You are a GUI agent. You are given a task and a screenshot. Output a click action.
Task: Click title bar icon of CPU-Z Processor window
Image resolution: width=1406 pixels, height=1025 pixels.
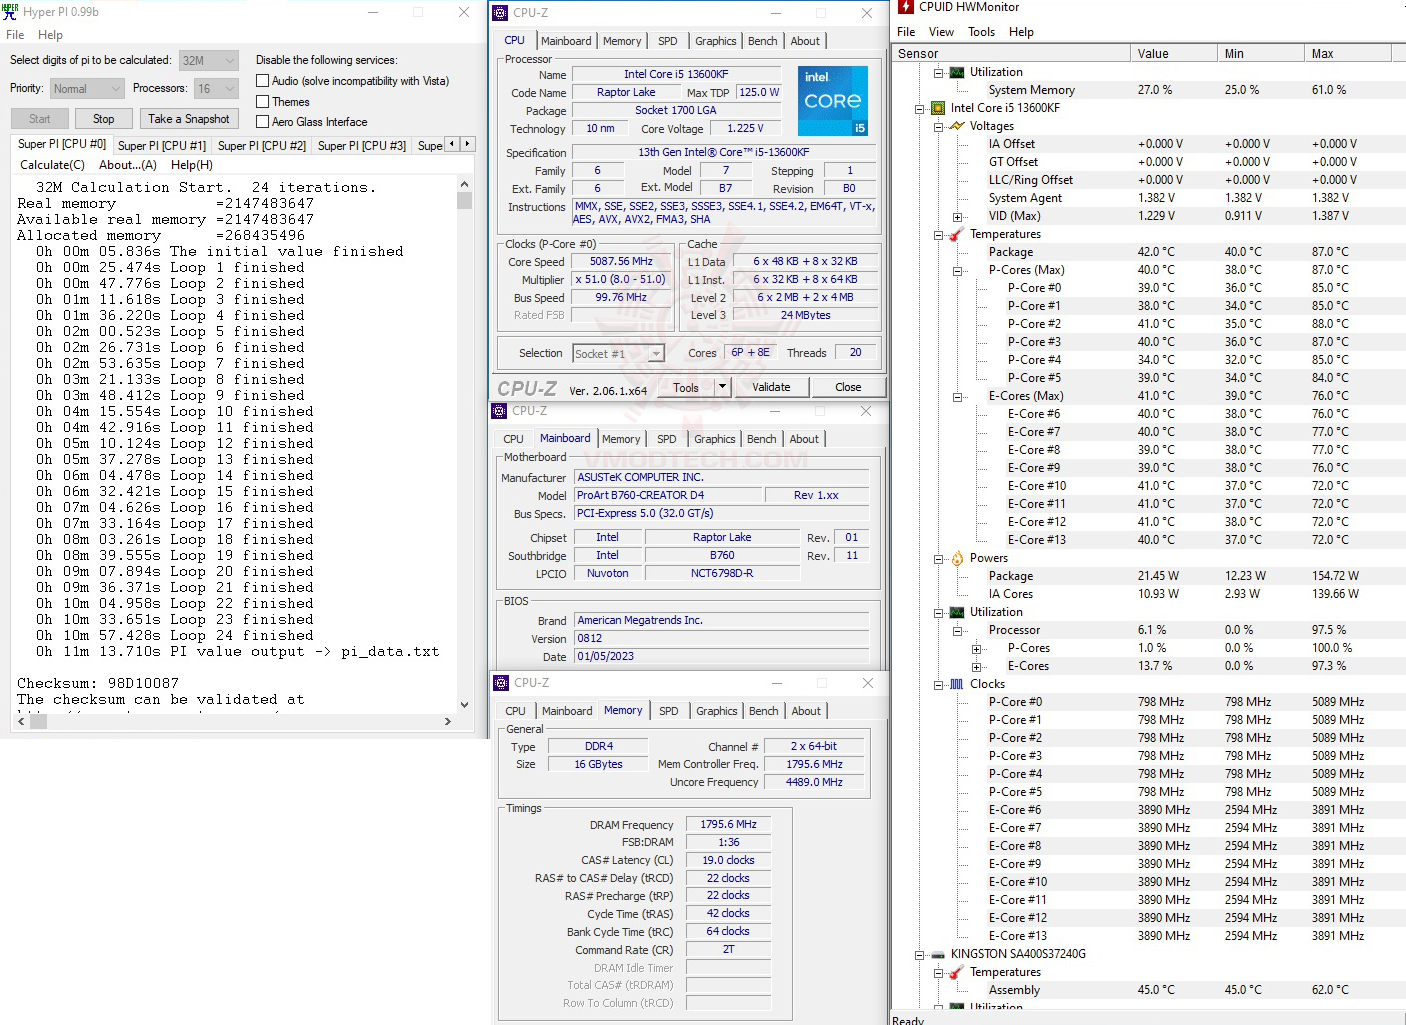point(500,13)
